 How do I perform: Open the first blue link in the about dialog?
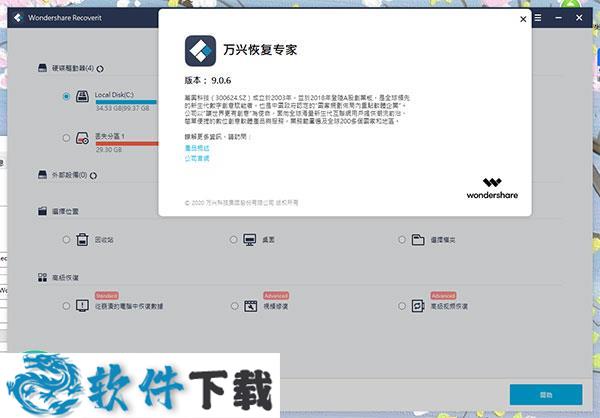pyautogui.click(x=197, y=148)
